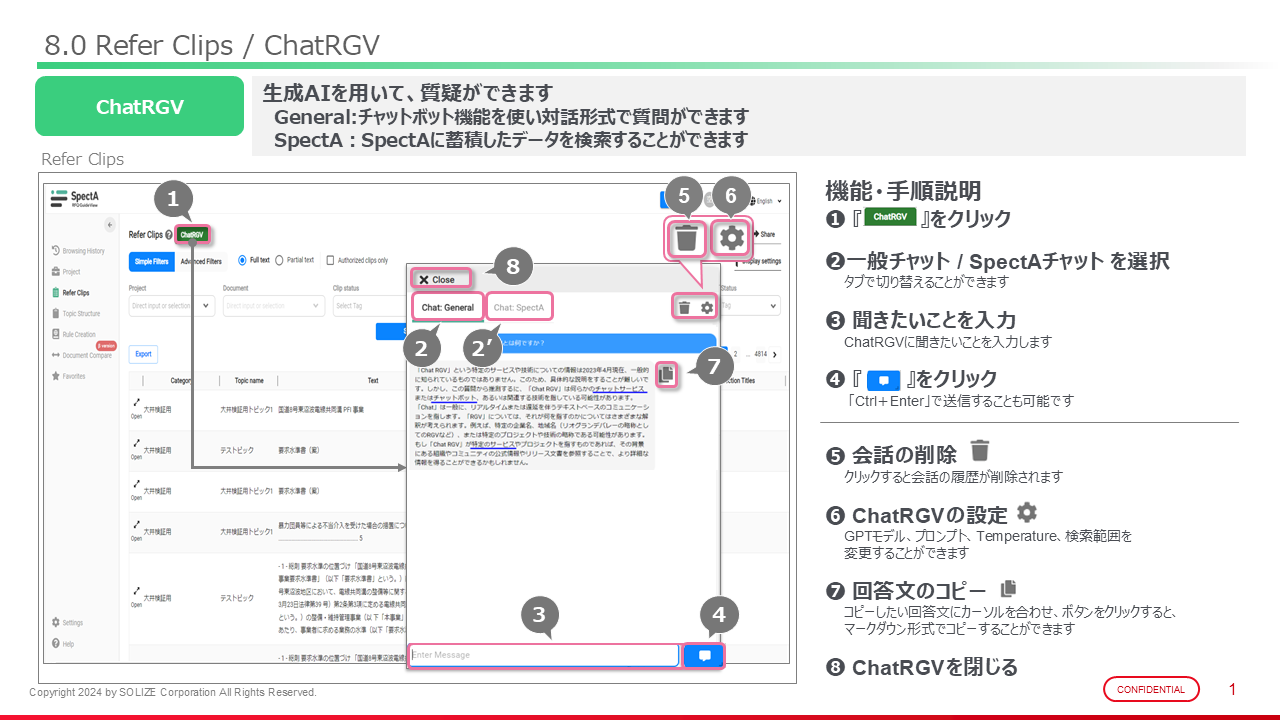Click the green ChatRGV button
Viewport: 1280px width, 720px height.
[x=192, y=235]
